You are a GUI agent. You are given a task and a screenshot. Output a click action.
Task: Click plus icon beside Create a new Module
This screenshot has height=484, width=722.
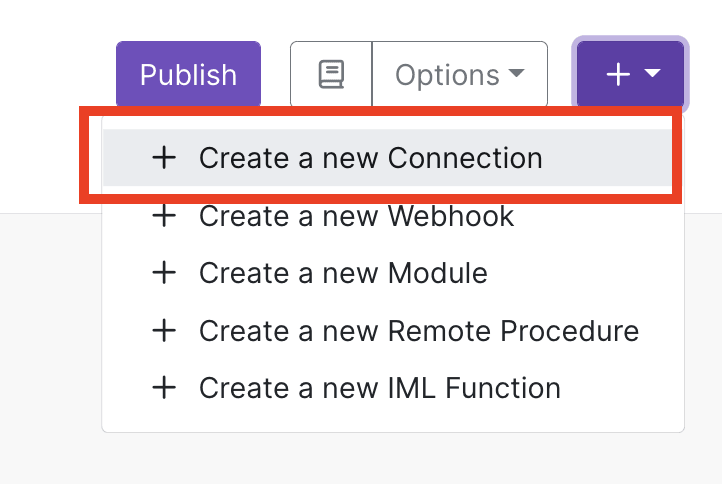(x=163, y=272)
